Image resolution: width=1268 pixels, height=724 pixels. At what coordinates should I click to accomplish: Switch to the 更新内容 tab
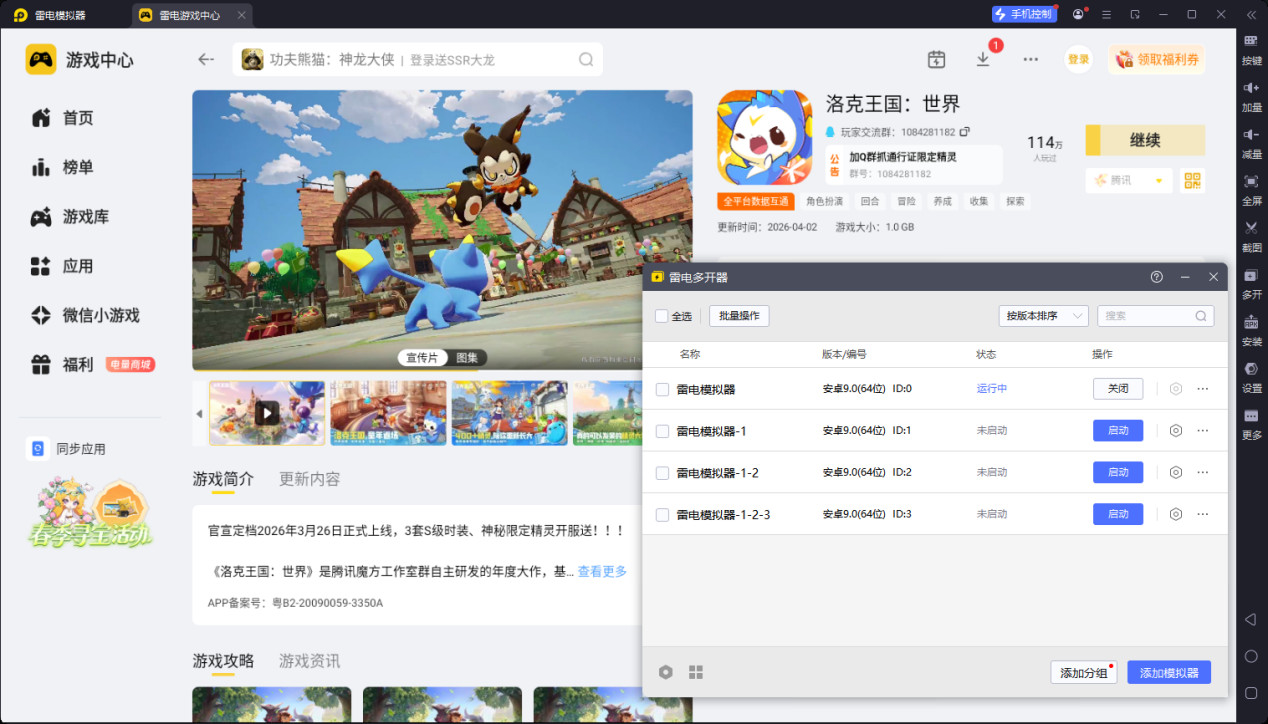point(308,479)
